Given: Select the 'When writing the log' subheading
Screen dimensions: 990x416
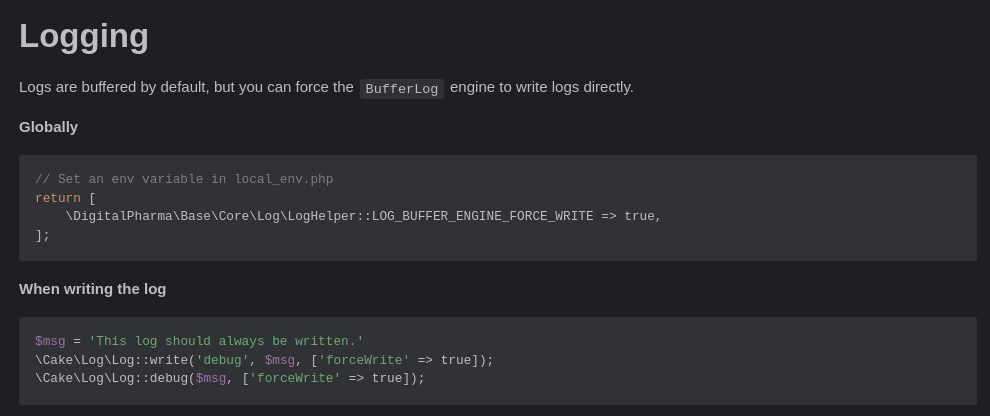Looking at the screenshot, I should click(x=92, y=289).
